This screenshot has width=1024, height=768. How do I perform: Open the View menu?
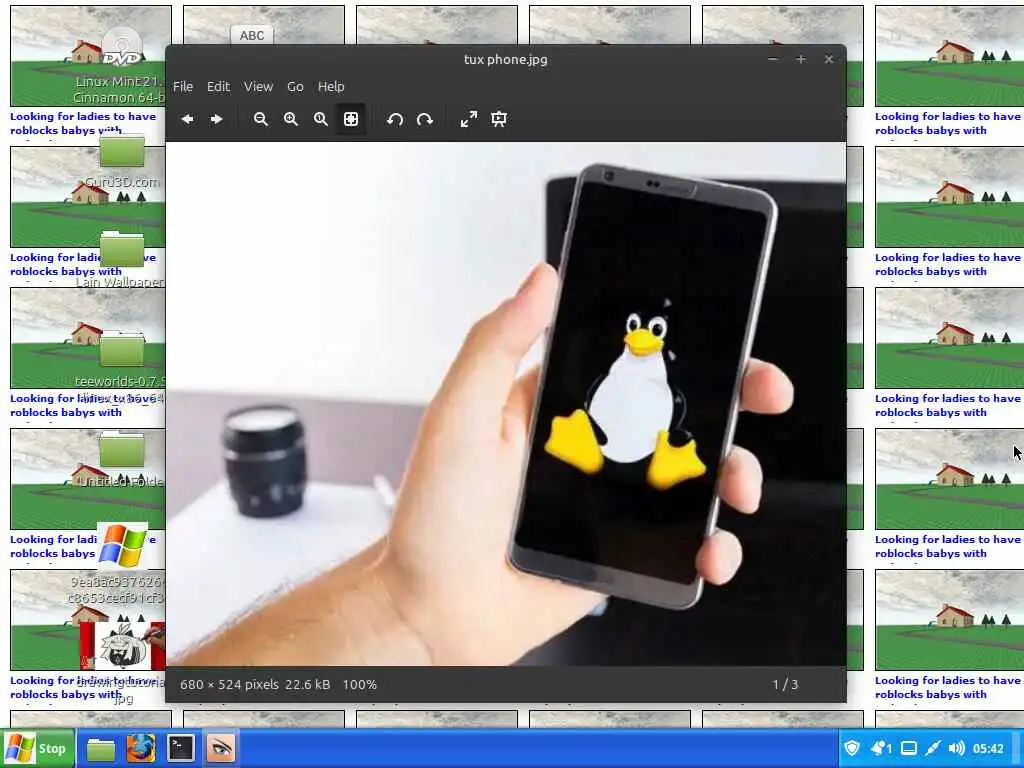click(x=259, y=86)
